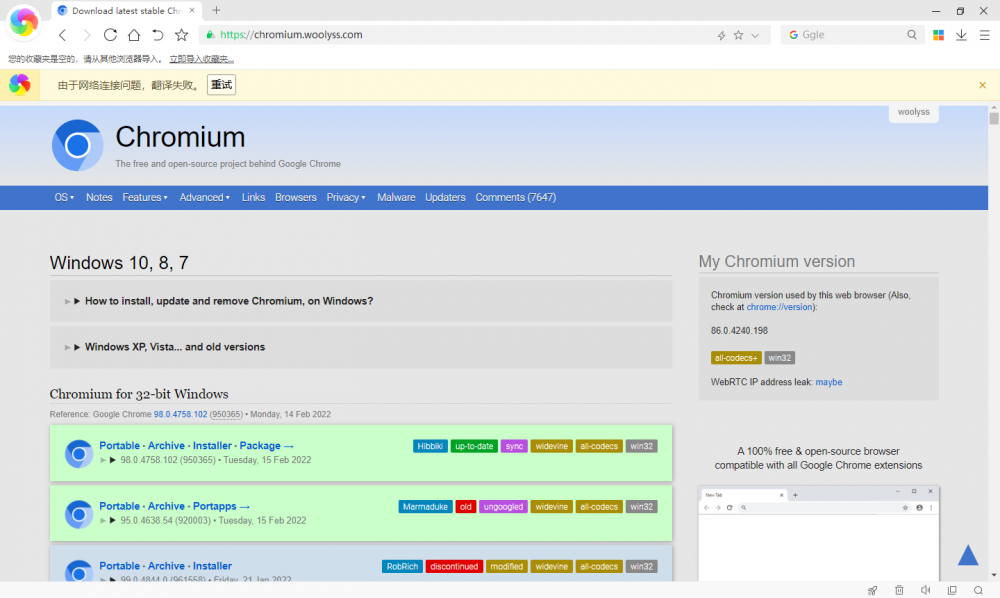The width and height of the screenshot is (1000, 598).
Task: Click the browser back arrow button
Action: tap(62, 35)
